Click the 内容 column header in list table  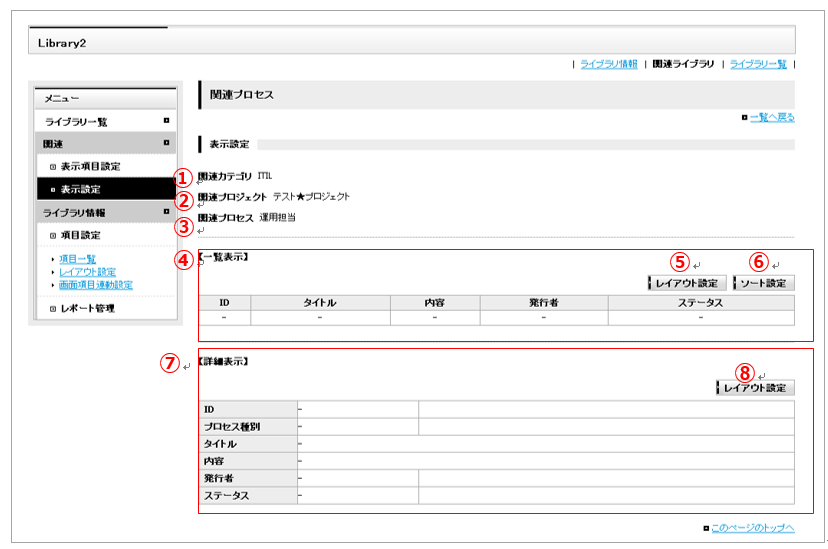(435, 302)
